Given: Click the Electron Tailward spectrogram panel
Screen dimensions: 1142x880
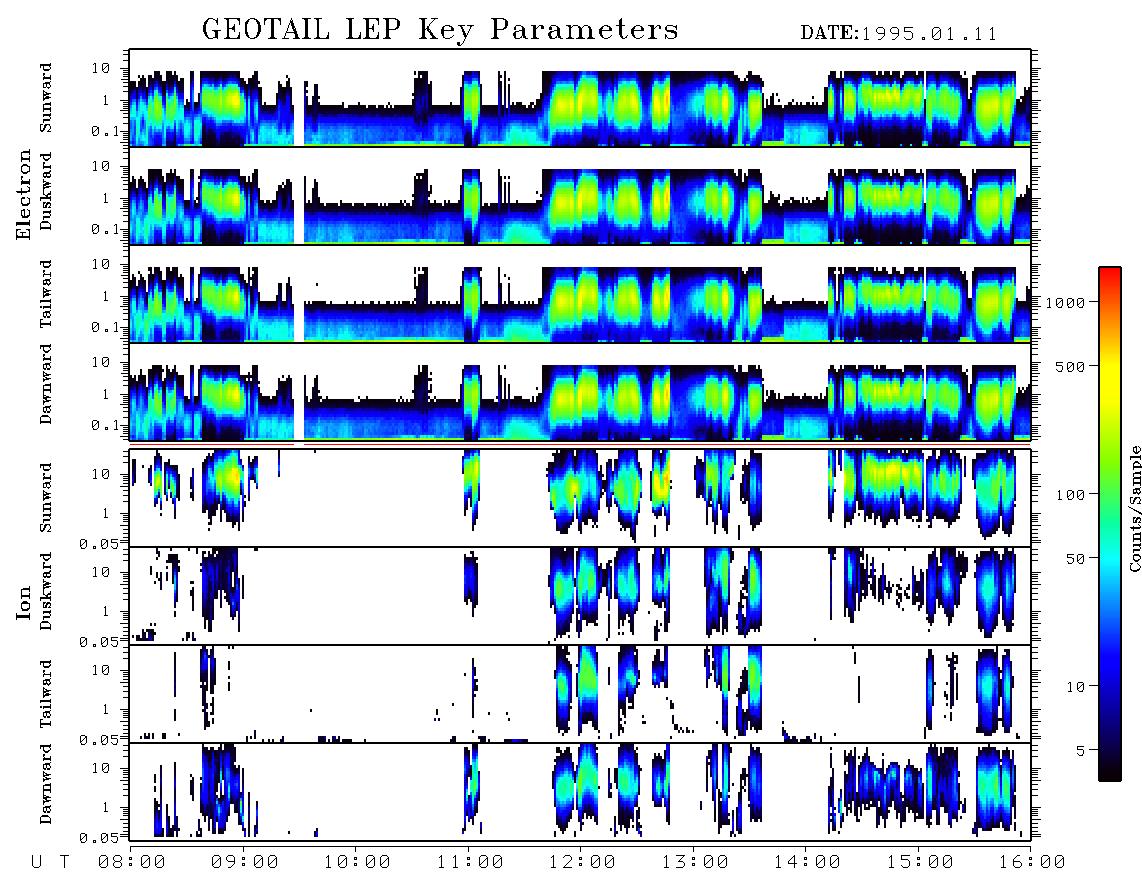Looking at the screenshot, I should click(580, 294).
